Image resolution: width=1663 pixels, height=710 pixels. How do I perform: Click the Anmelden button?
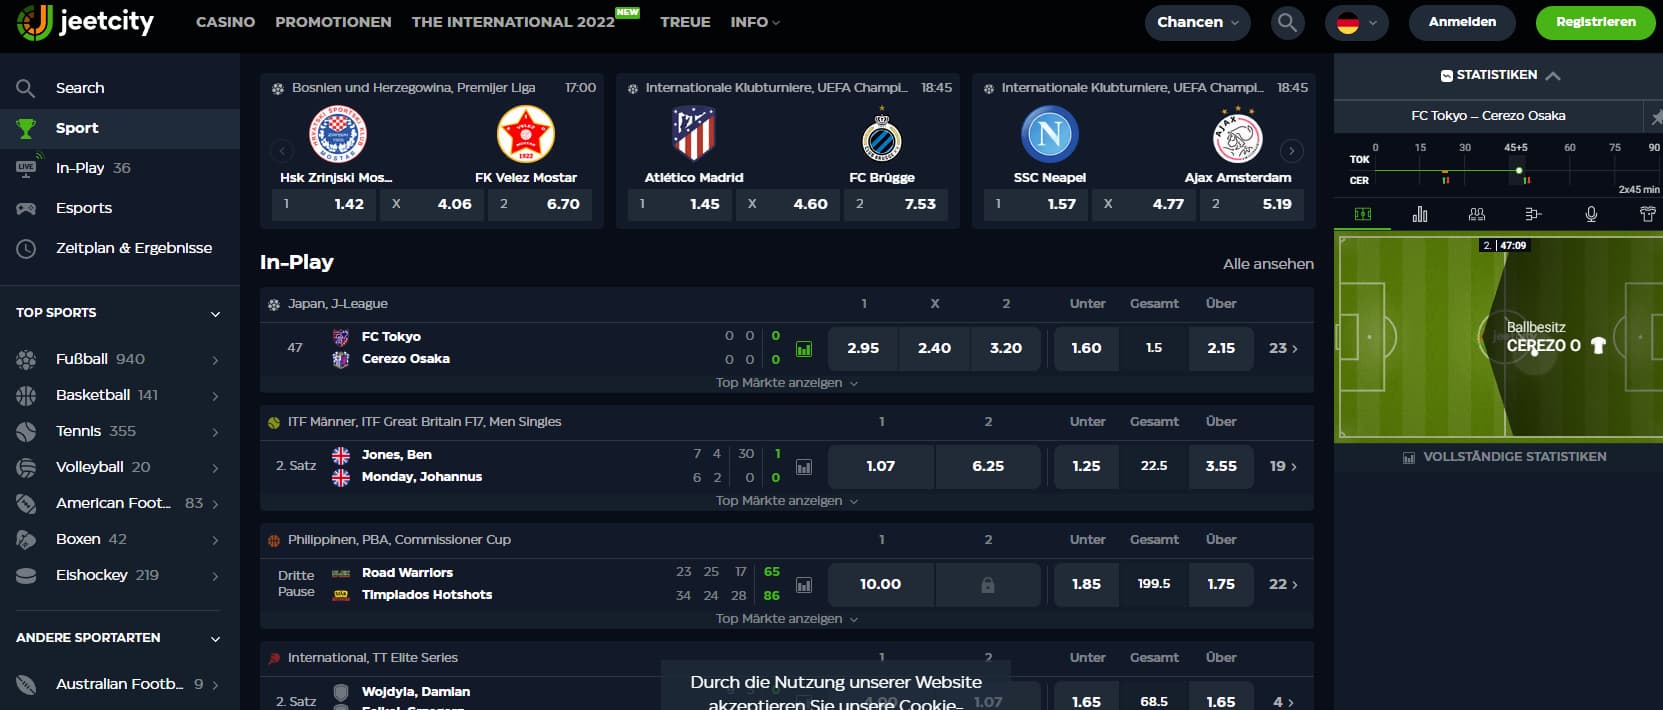click(1462, 22)
